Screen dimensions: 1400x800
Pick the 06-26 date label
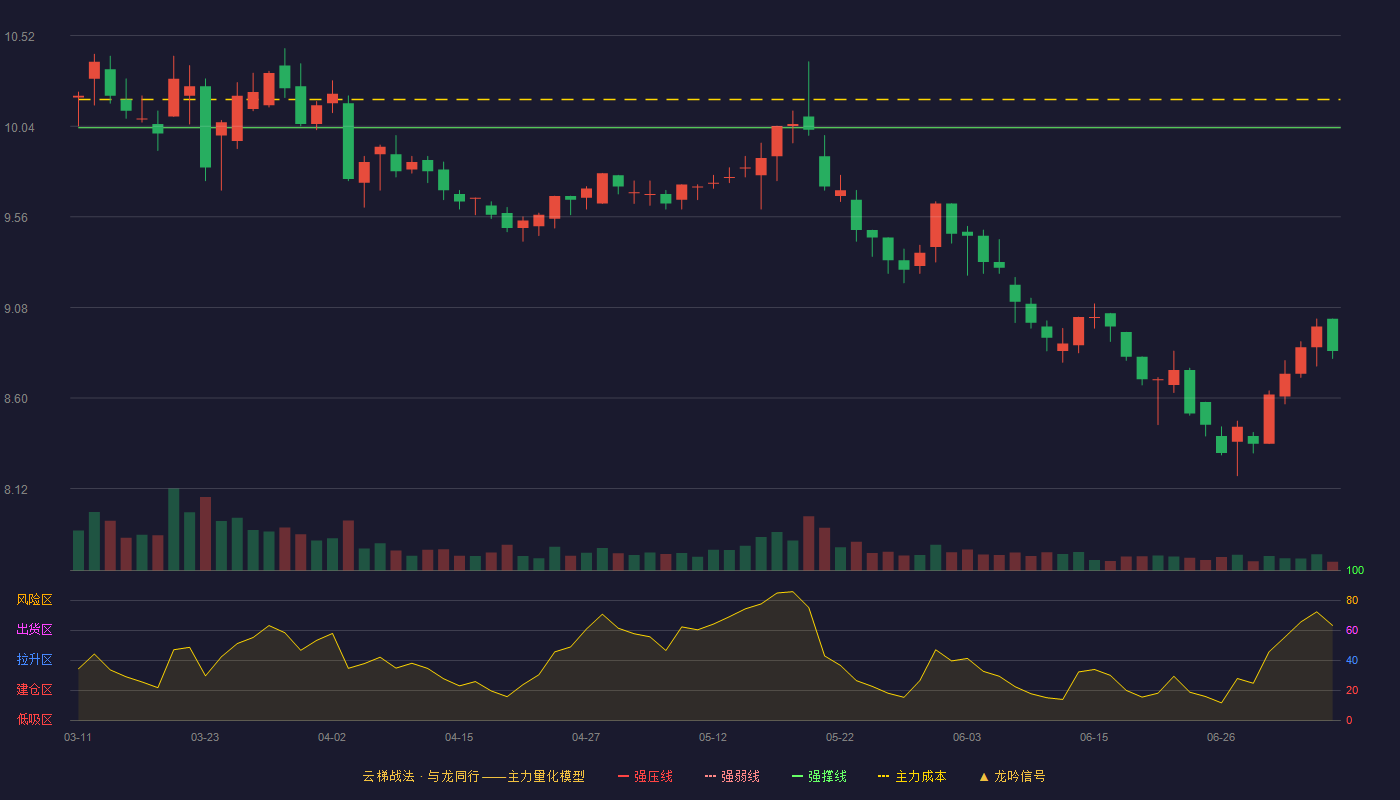1221,737
